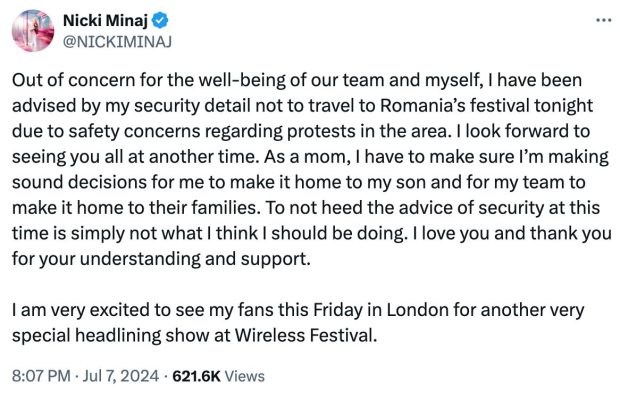Open the 621.6K view count

click(197, 376)
